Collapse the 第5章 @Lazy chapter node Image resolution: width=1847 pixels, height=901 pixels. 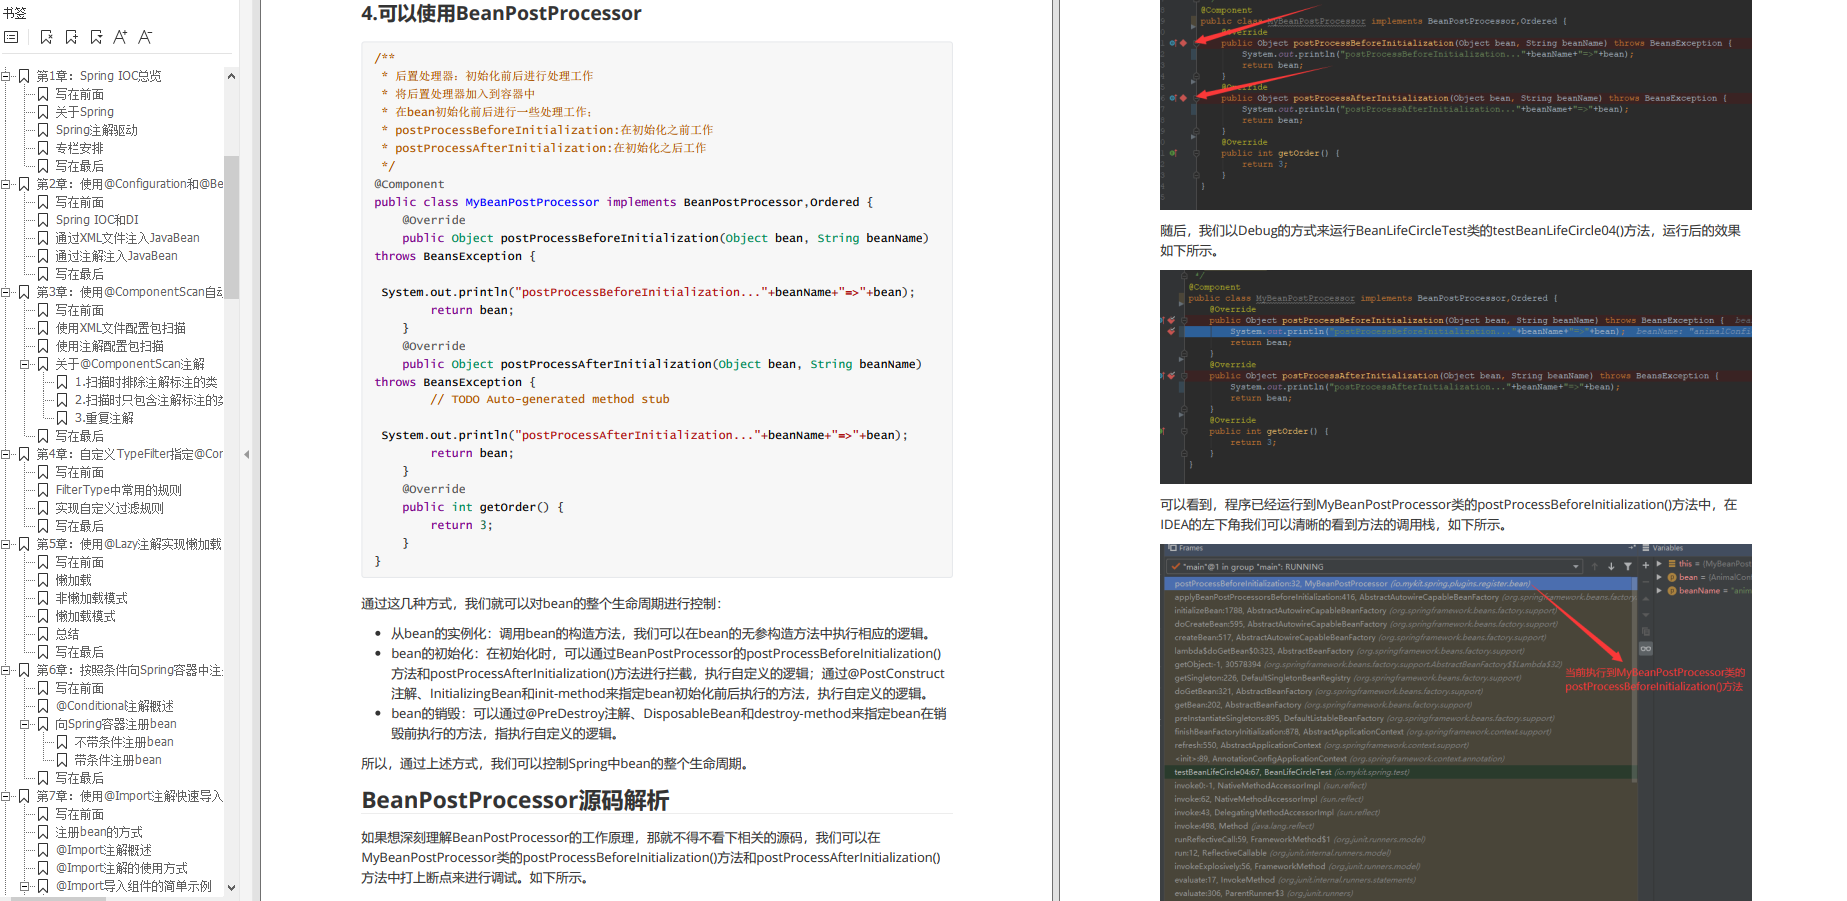point(6,544)
